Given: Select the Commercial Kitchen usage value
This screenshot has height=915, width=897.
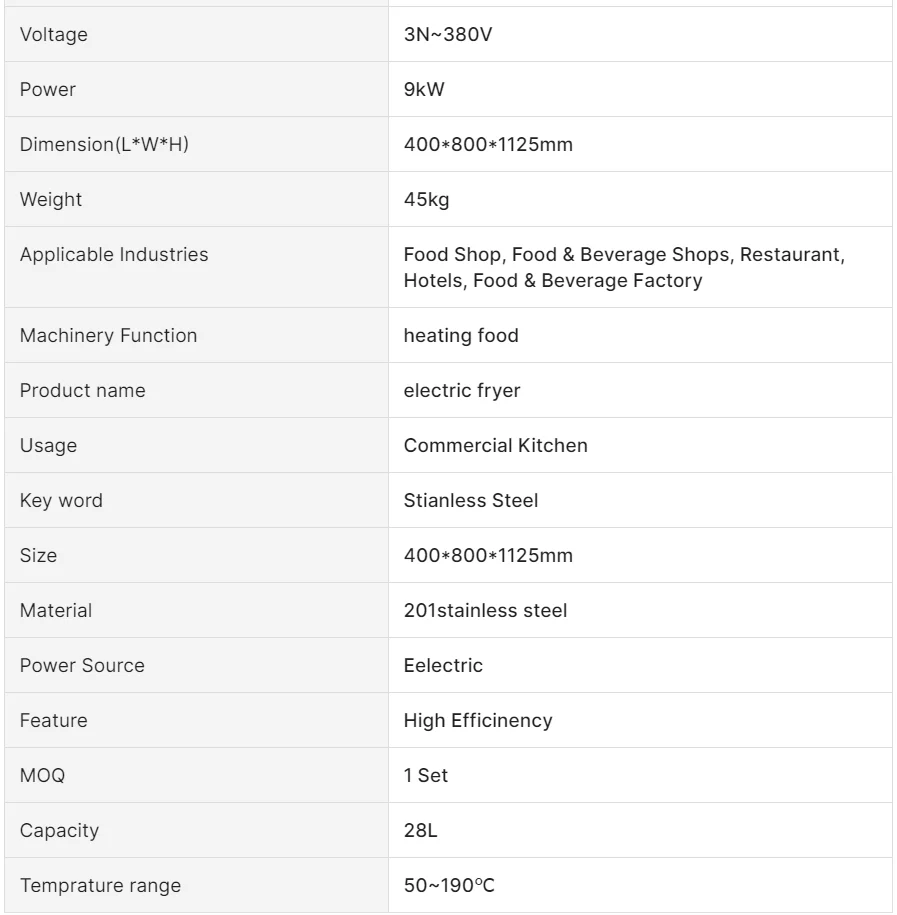Looking at the screenshot, I should [x=496, y=446].
